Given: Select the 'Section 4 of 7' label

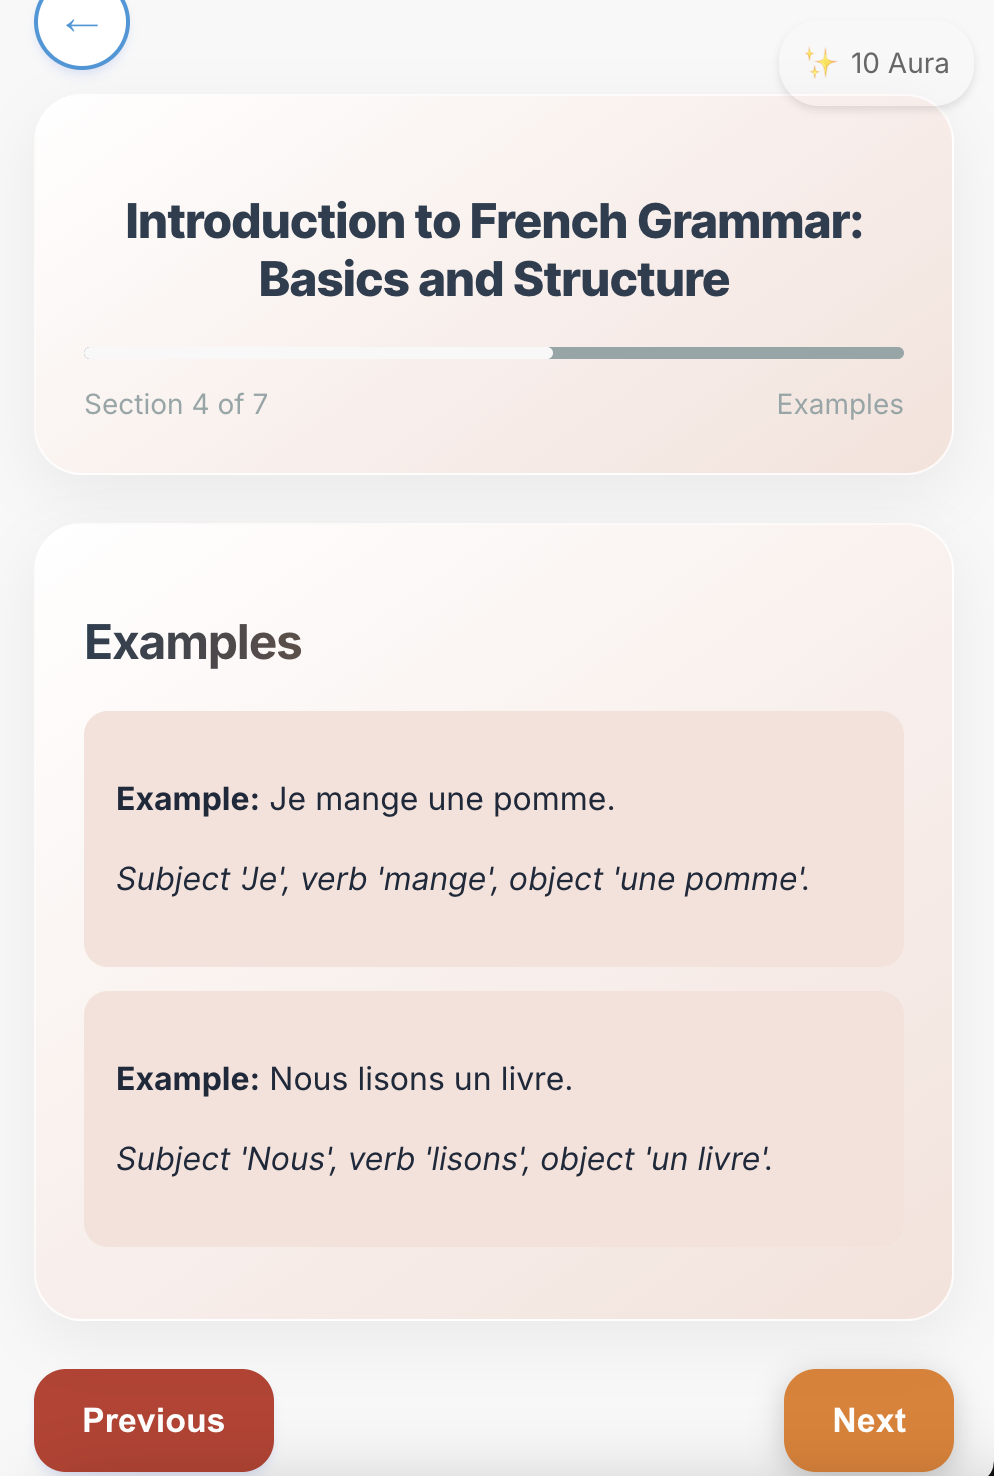Looking at the screenshot, I should point(176,404).
